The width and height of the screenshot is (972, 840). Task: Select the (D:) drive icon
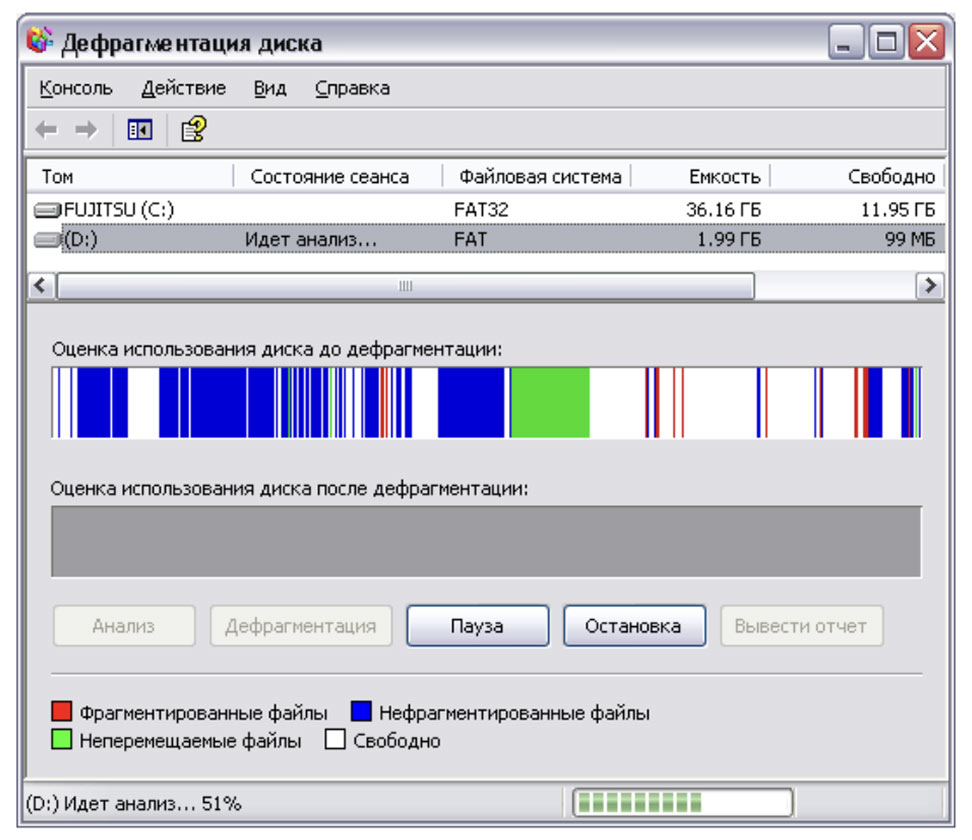tap(48, 239)
